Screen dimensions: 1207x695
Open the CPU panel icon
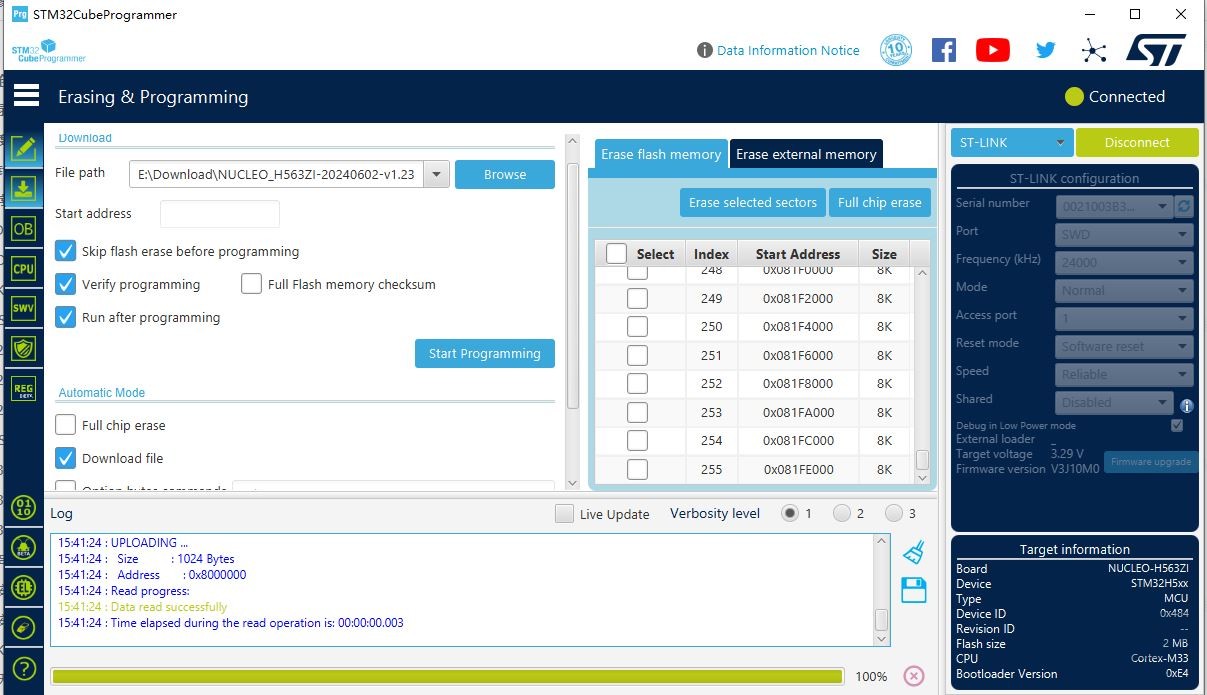23,269
